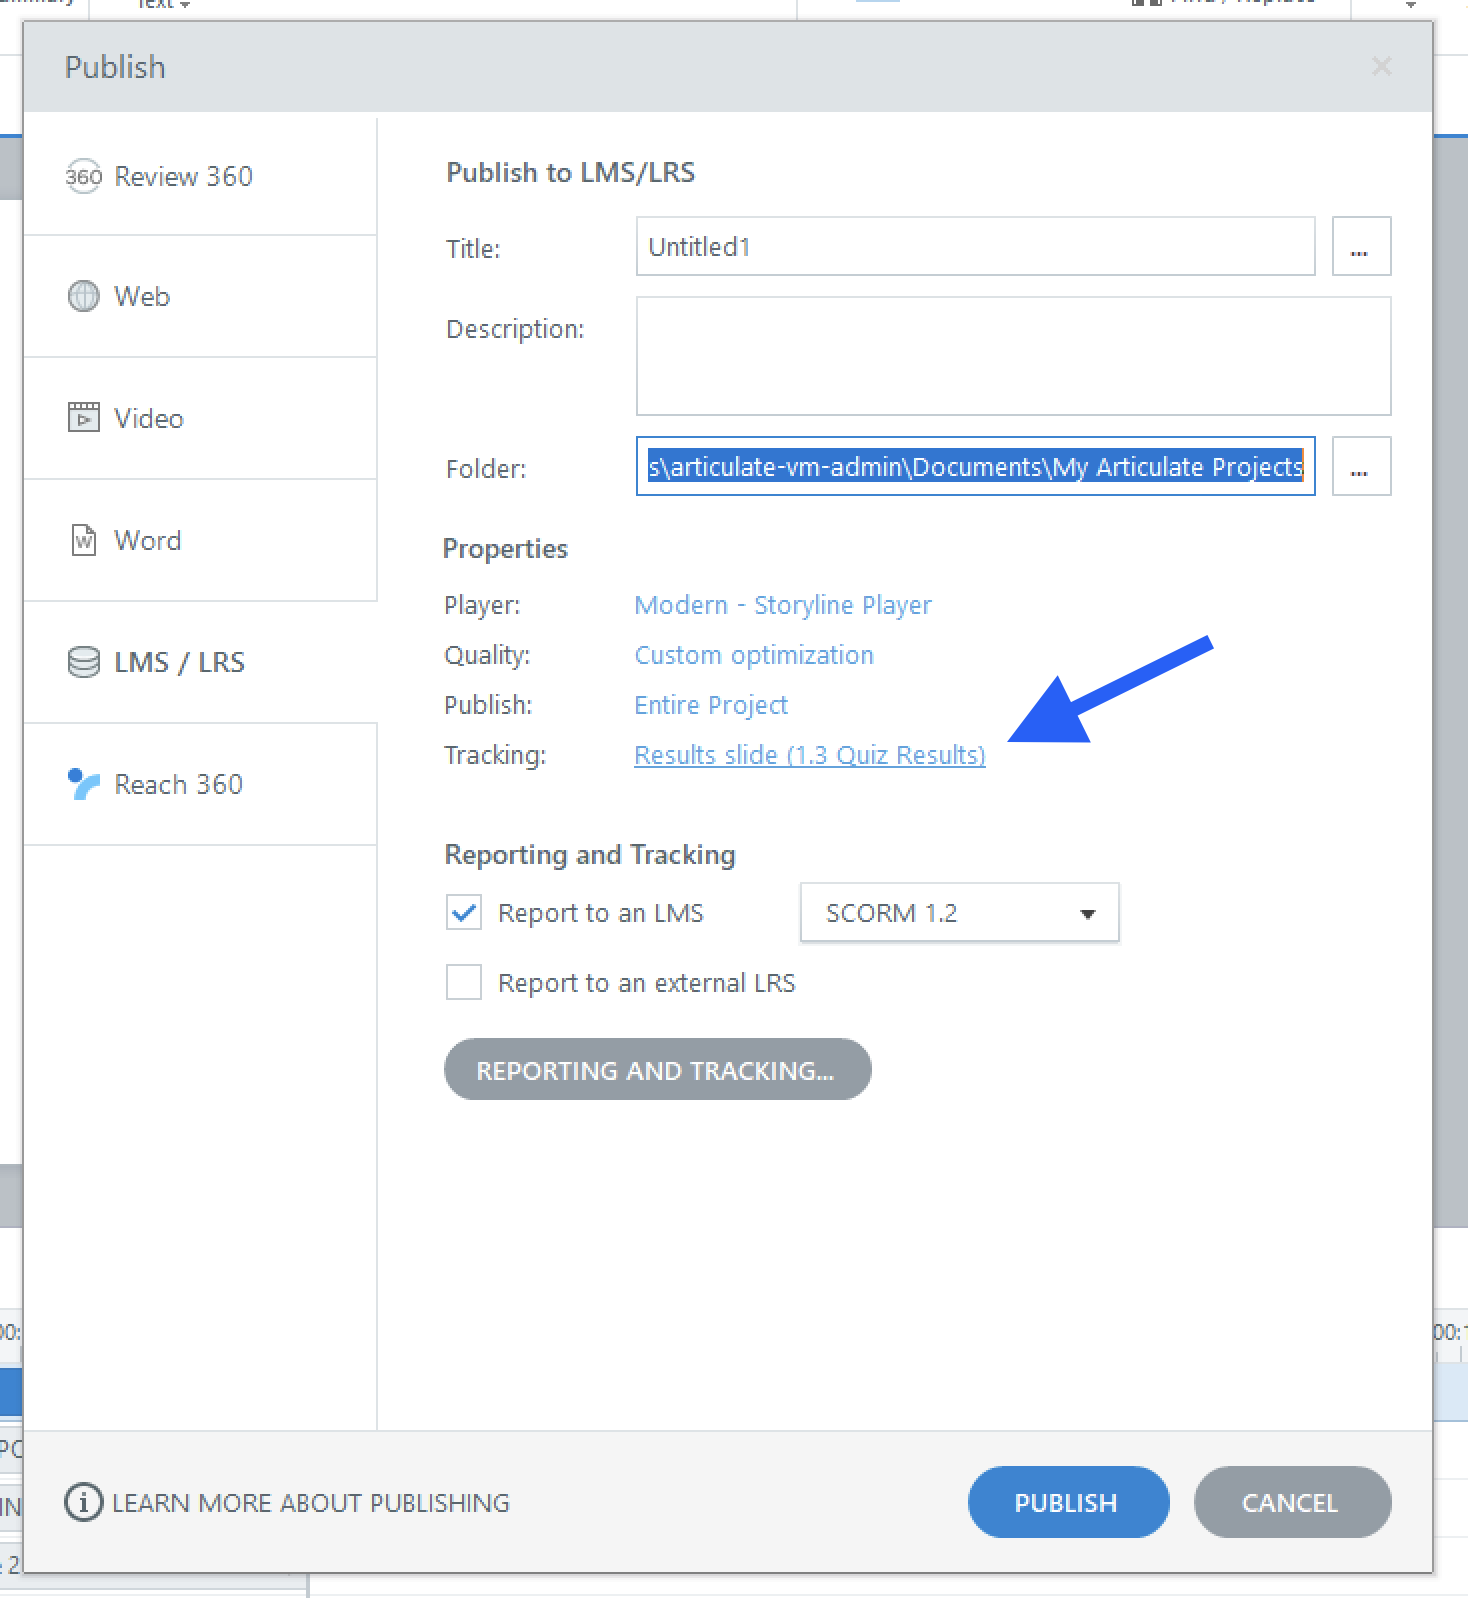This screenshot has height=1598, width=1468.
Task: Browse for folder using ellipsis button
Action: click(1361, 467)
